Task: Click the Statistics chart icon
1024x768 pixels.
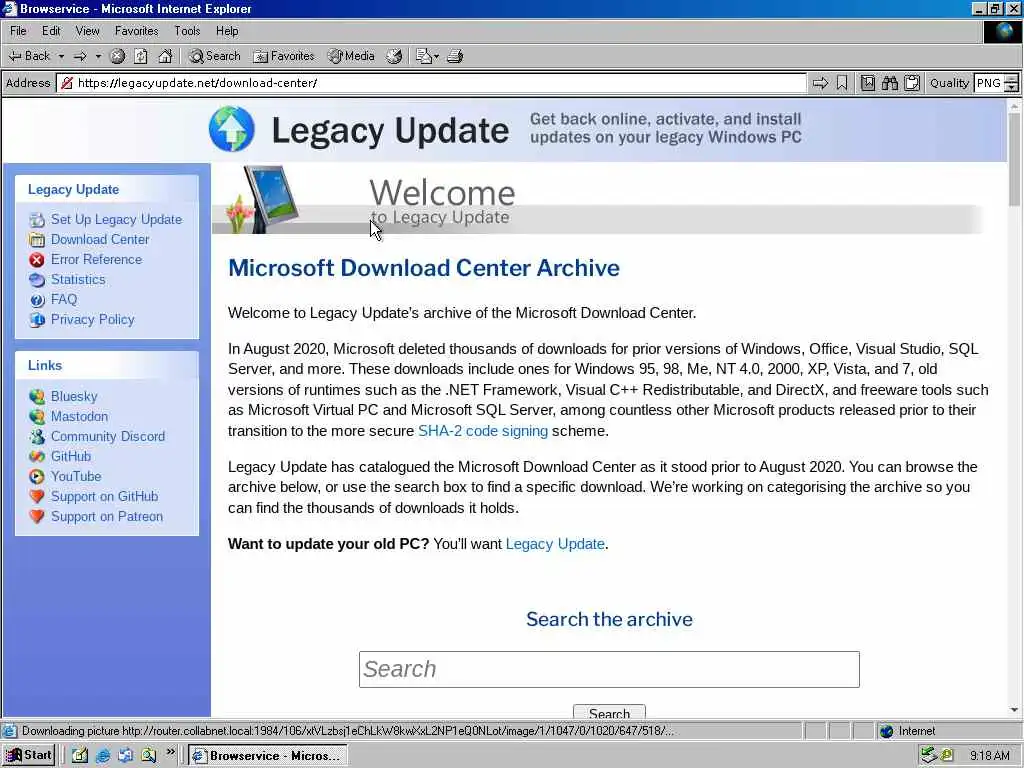Action: point(37,280)
